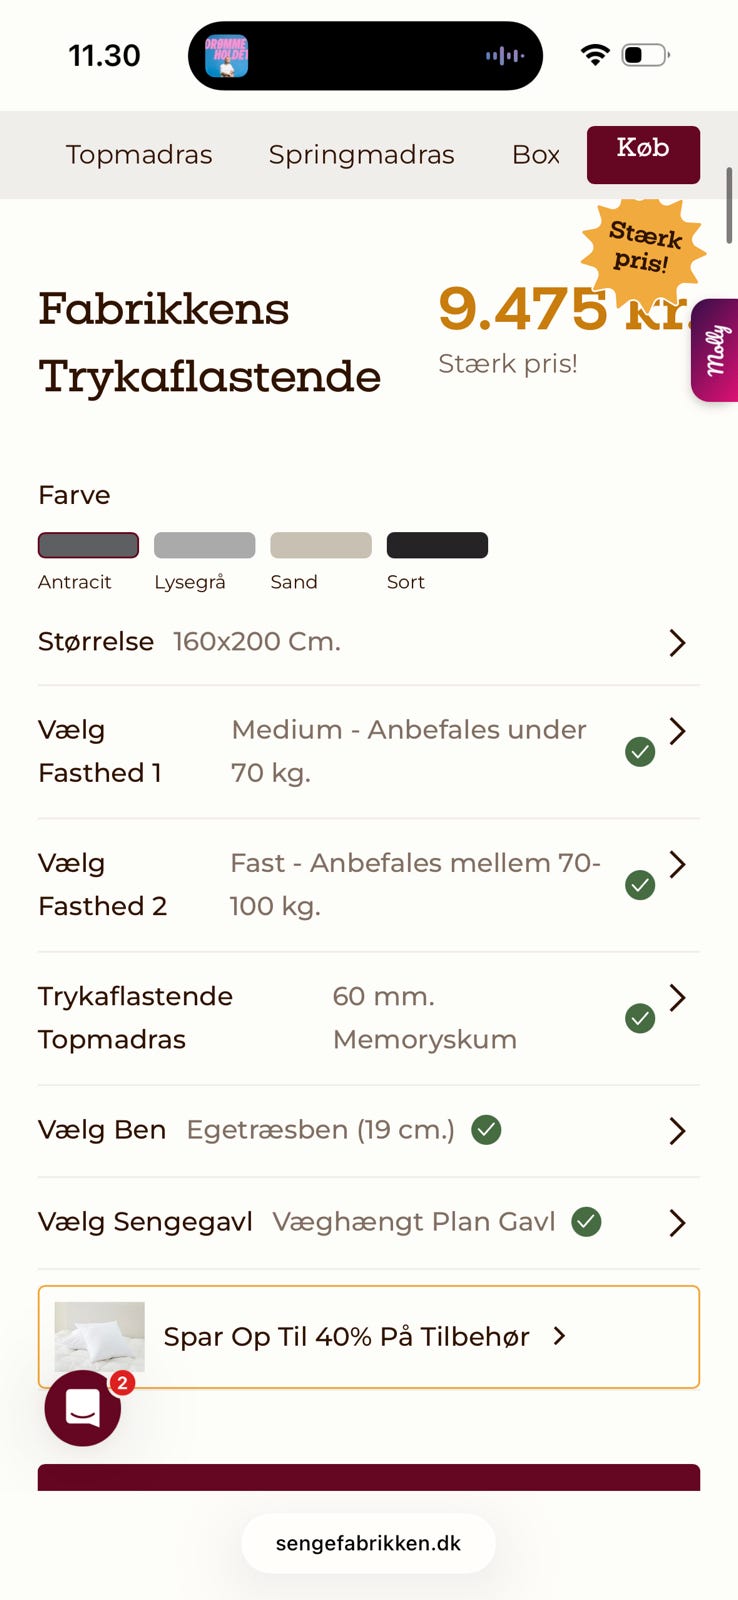
Task: Tap the audio waveform indicator
Action: click(505, 56)
